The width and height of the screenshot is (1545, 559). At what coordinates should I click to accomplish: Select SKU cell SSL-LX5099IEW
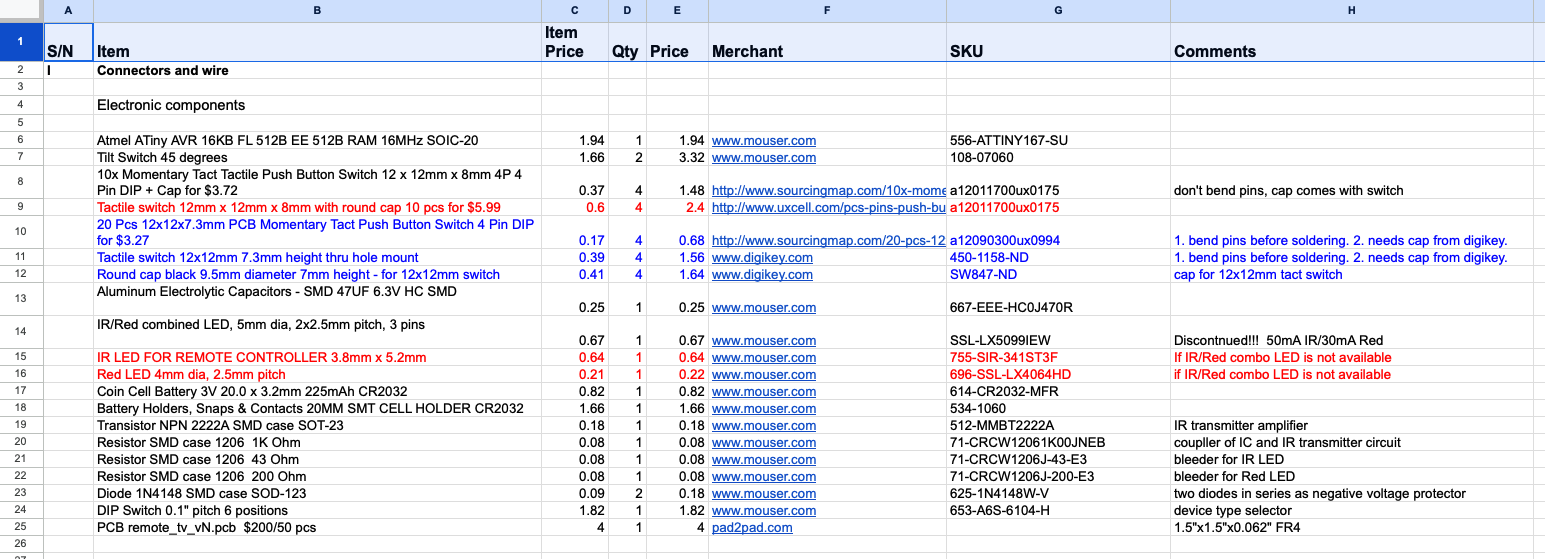1058,332
